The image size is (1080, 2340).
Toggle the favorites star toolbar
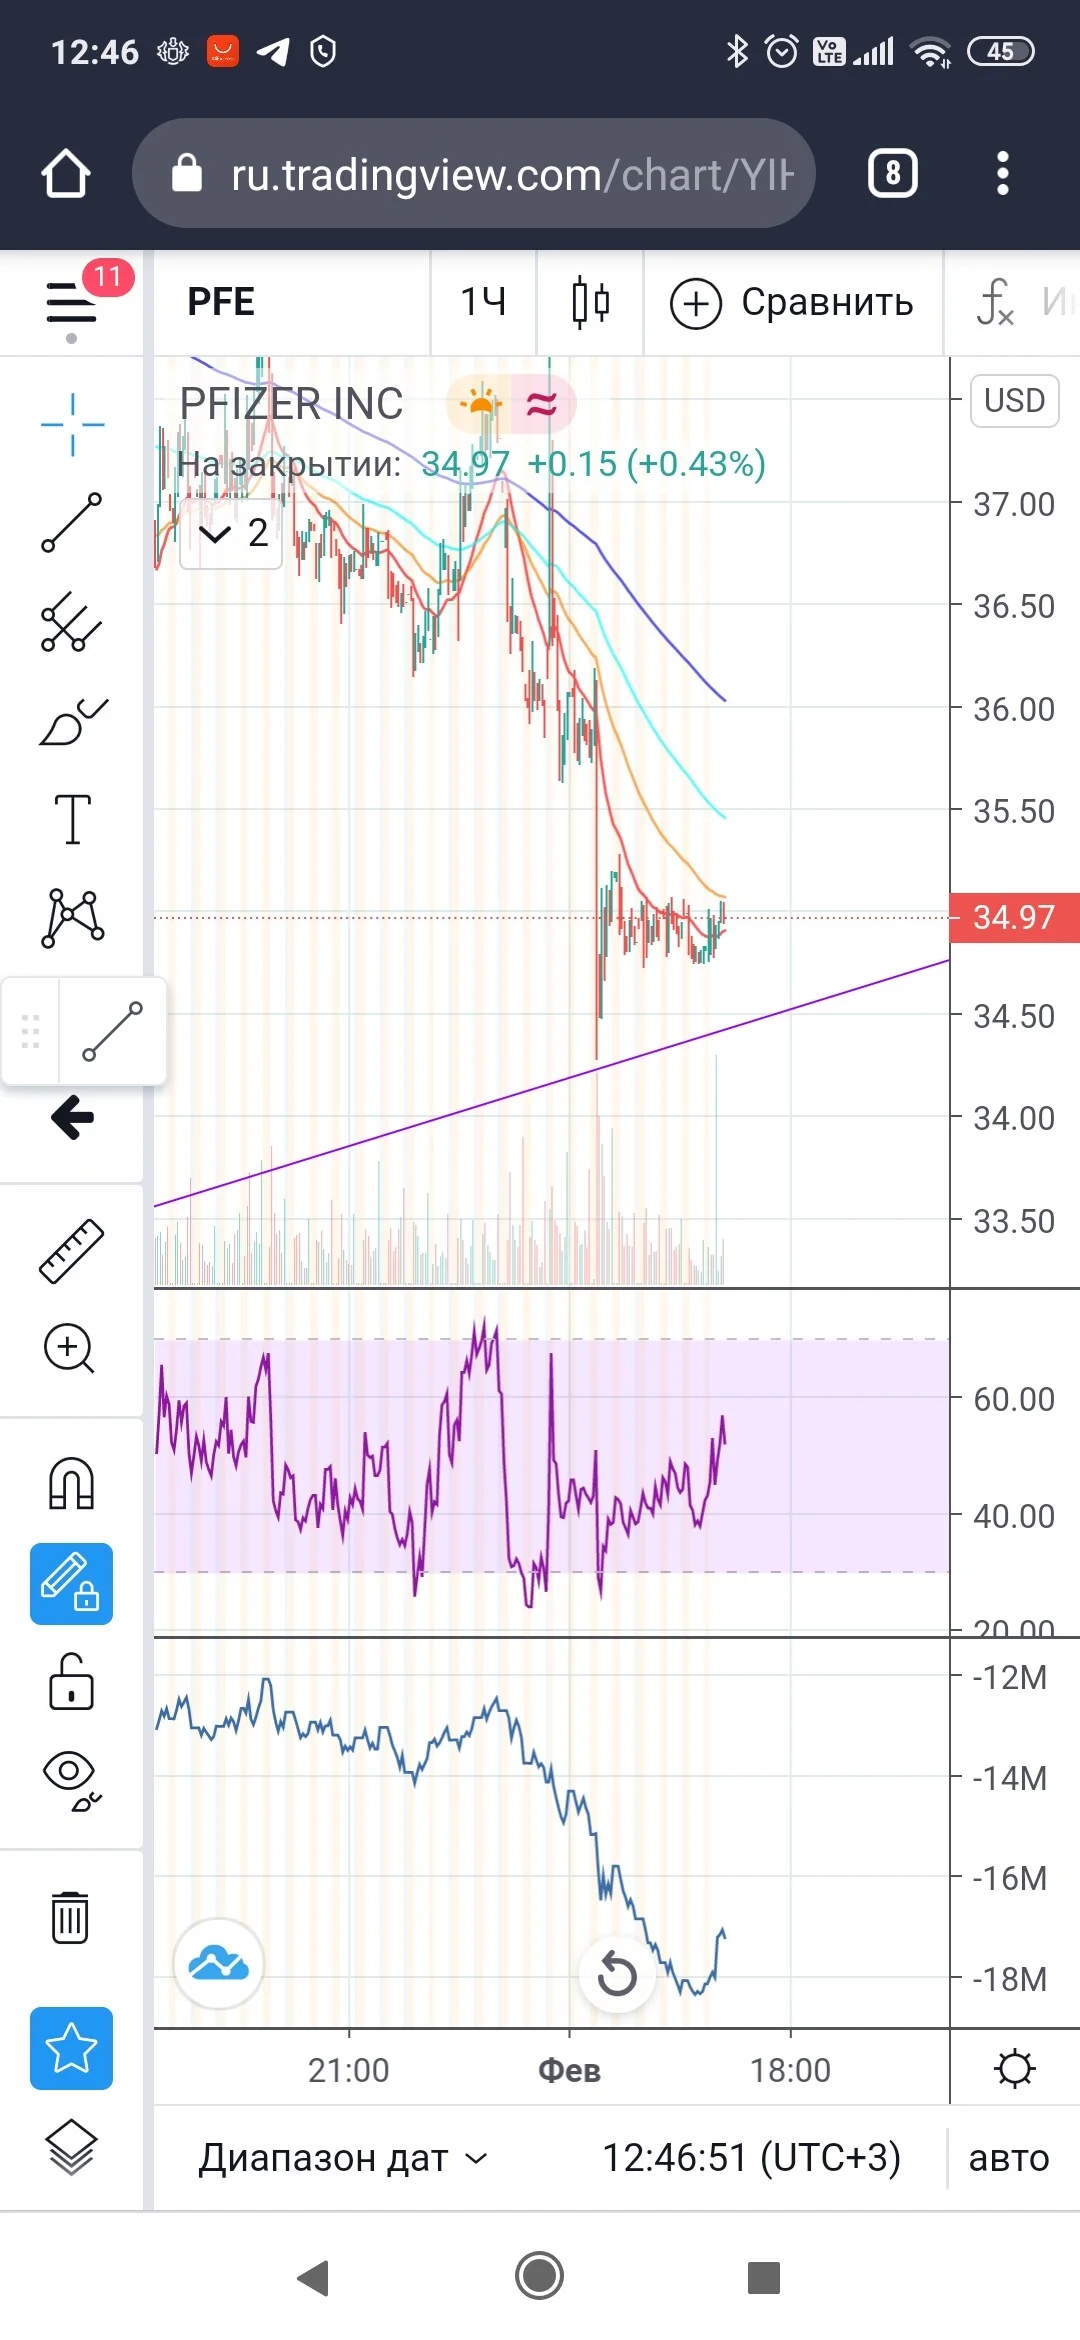click(71, 2048)
